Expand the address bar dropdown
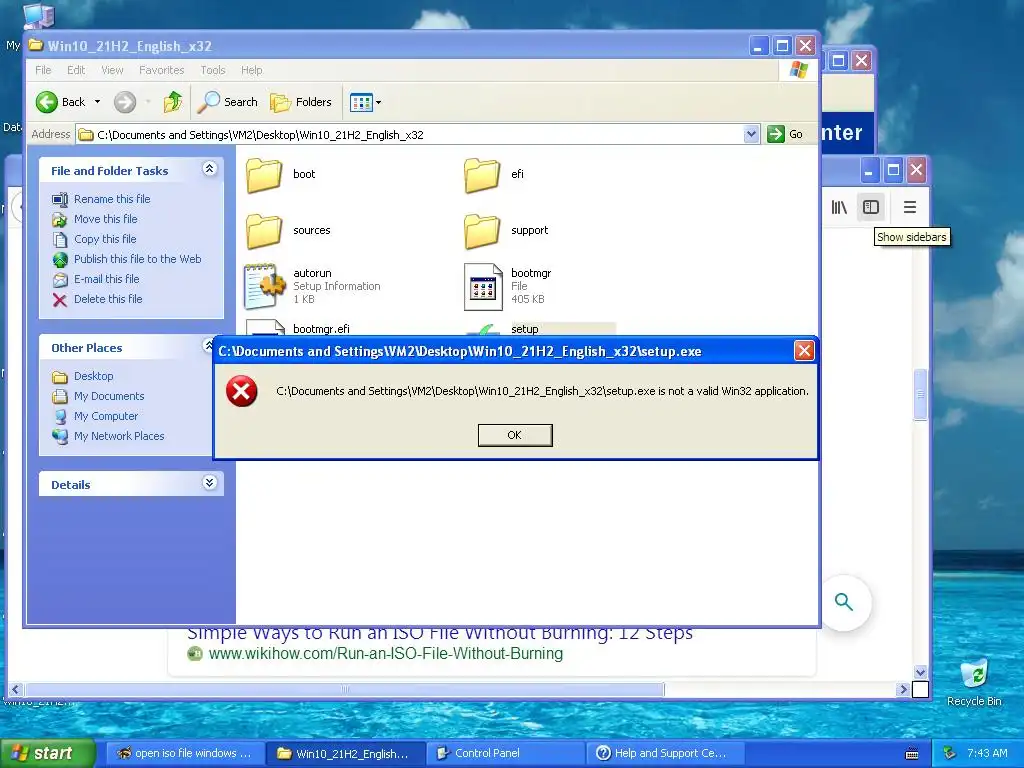This screenshot has width=1024, height=768. tap(751, 135)
